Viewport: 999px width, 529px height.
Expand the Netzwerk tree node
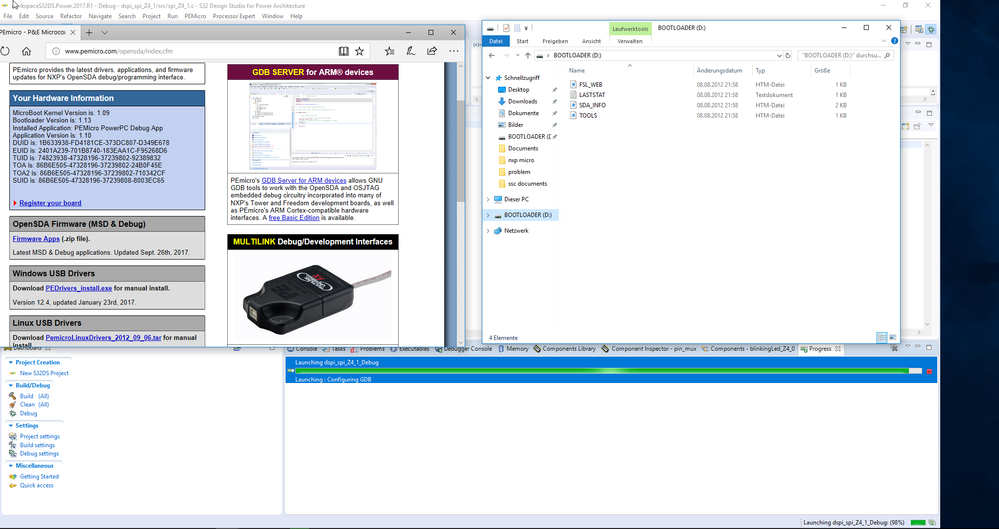[x=489, y=231]
